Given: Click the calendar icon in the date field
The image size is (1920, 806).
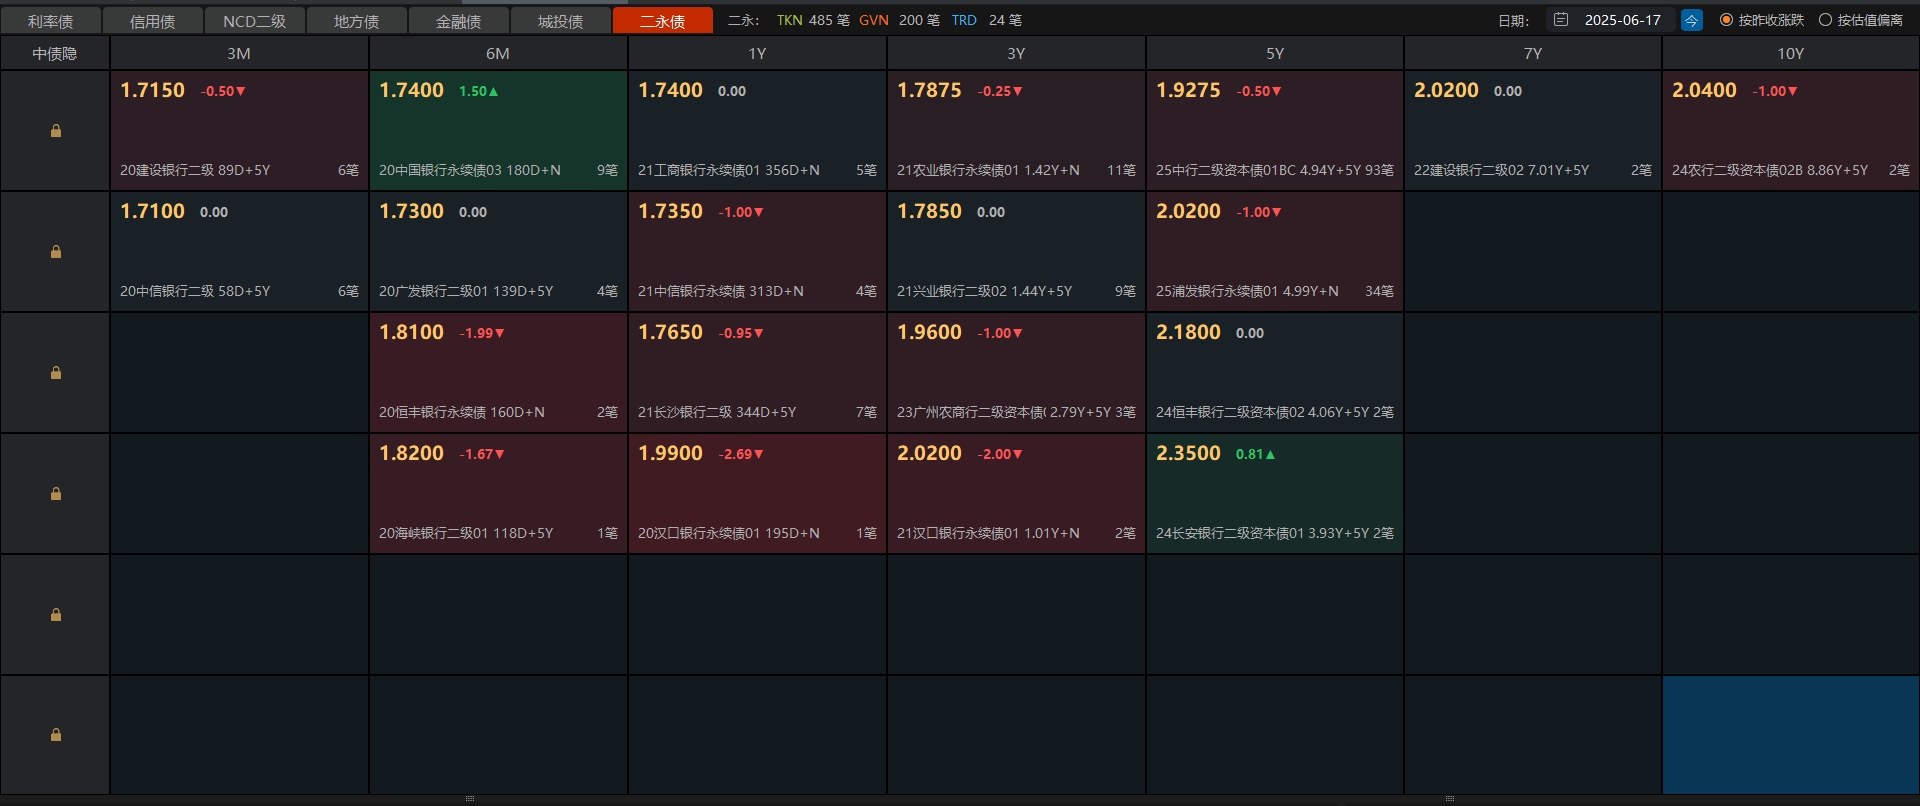Looking at the screenshot, I should [x=1561, y=20].
